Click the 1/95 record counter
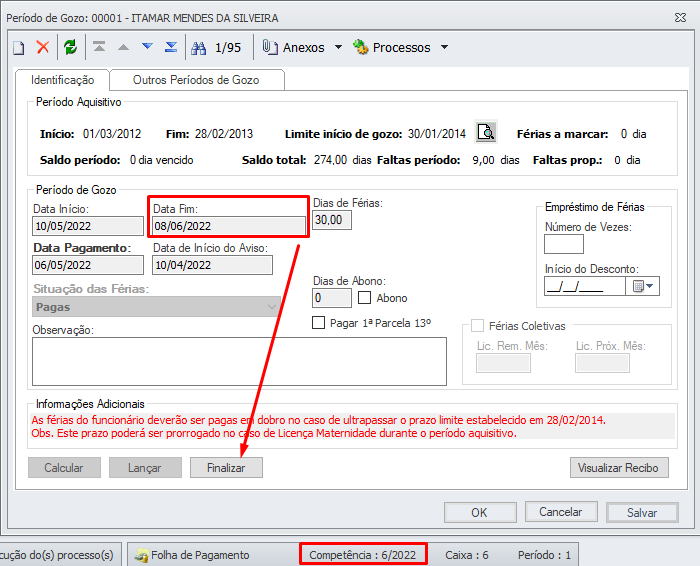This screenshot has height=566, width=700. [228, 48]
